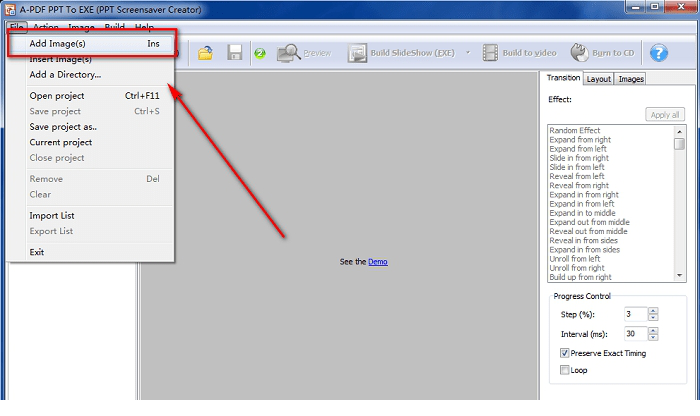Click the Preview button label
The height and width of the screenshot is (416, 700).
317,53
